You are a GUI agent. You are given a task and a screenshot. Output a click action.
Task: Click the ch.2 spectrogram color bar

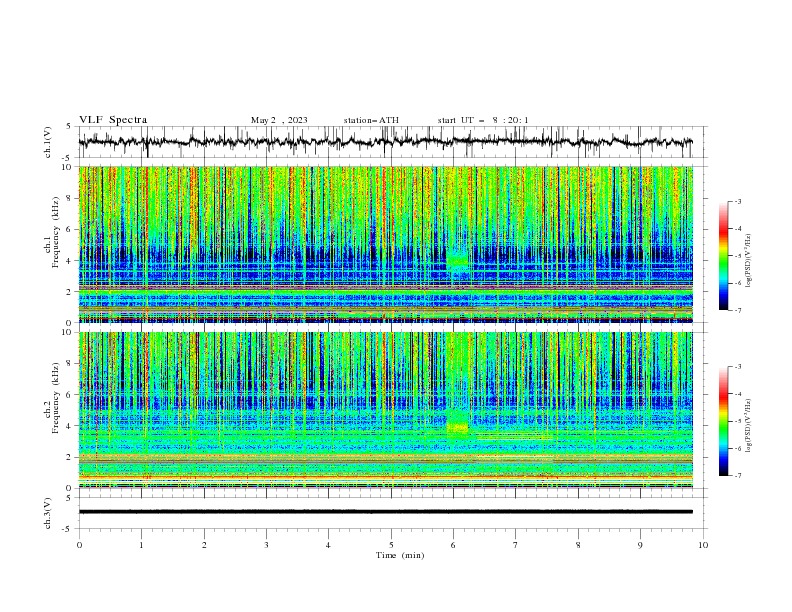[x=724, y=421]
